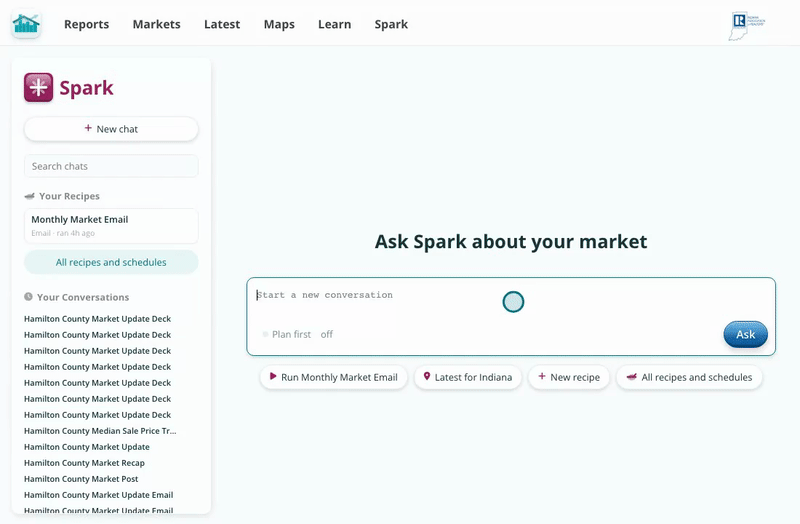This screenshot has height=524, width=800.
Task: Open the Maps nav item
Action: click(x=279, y=24)
